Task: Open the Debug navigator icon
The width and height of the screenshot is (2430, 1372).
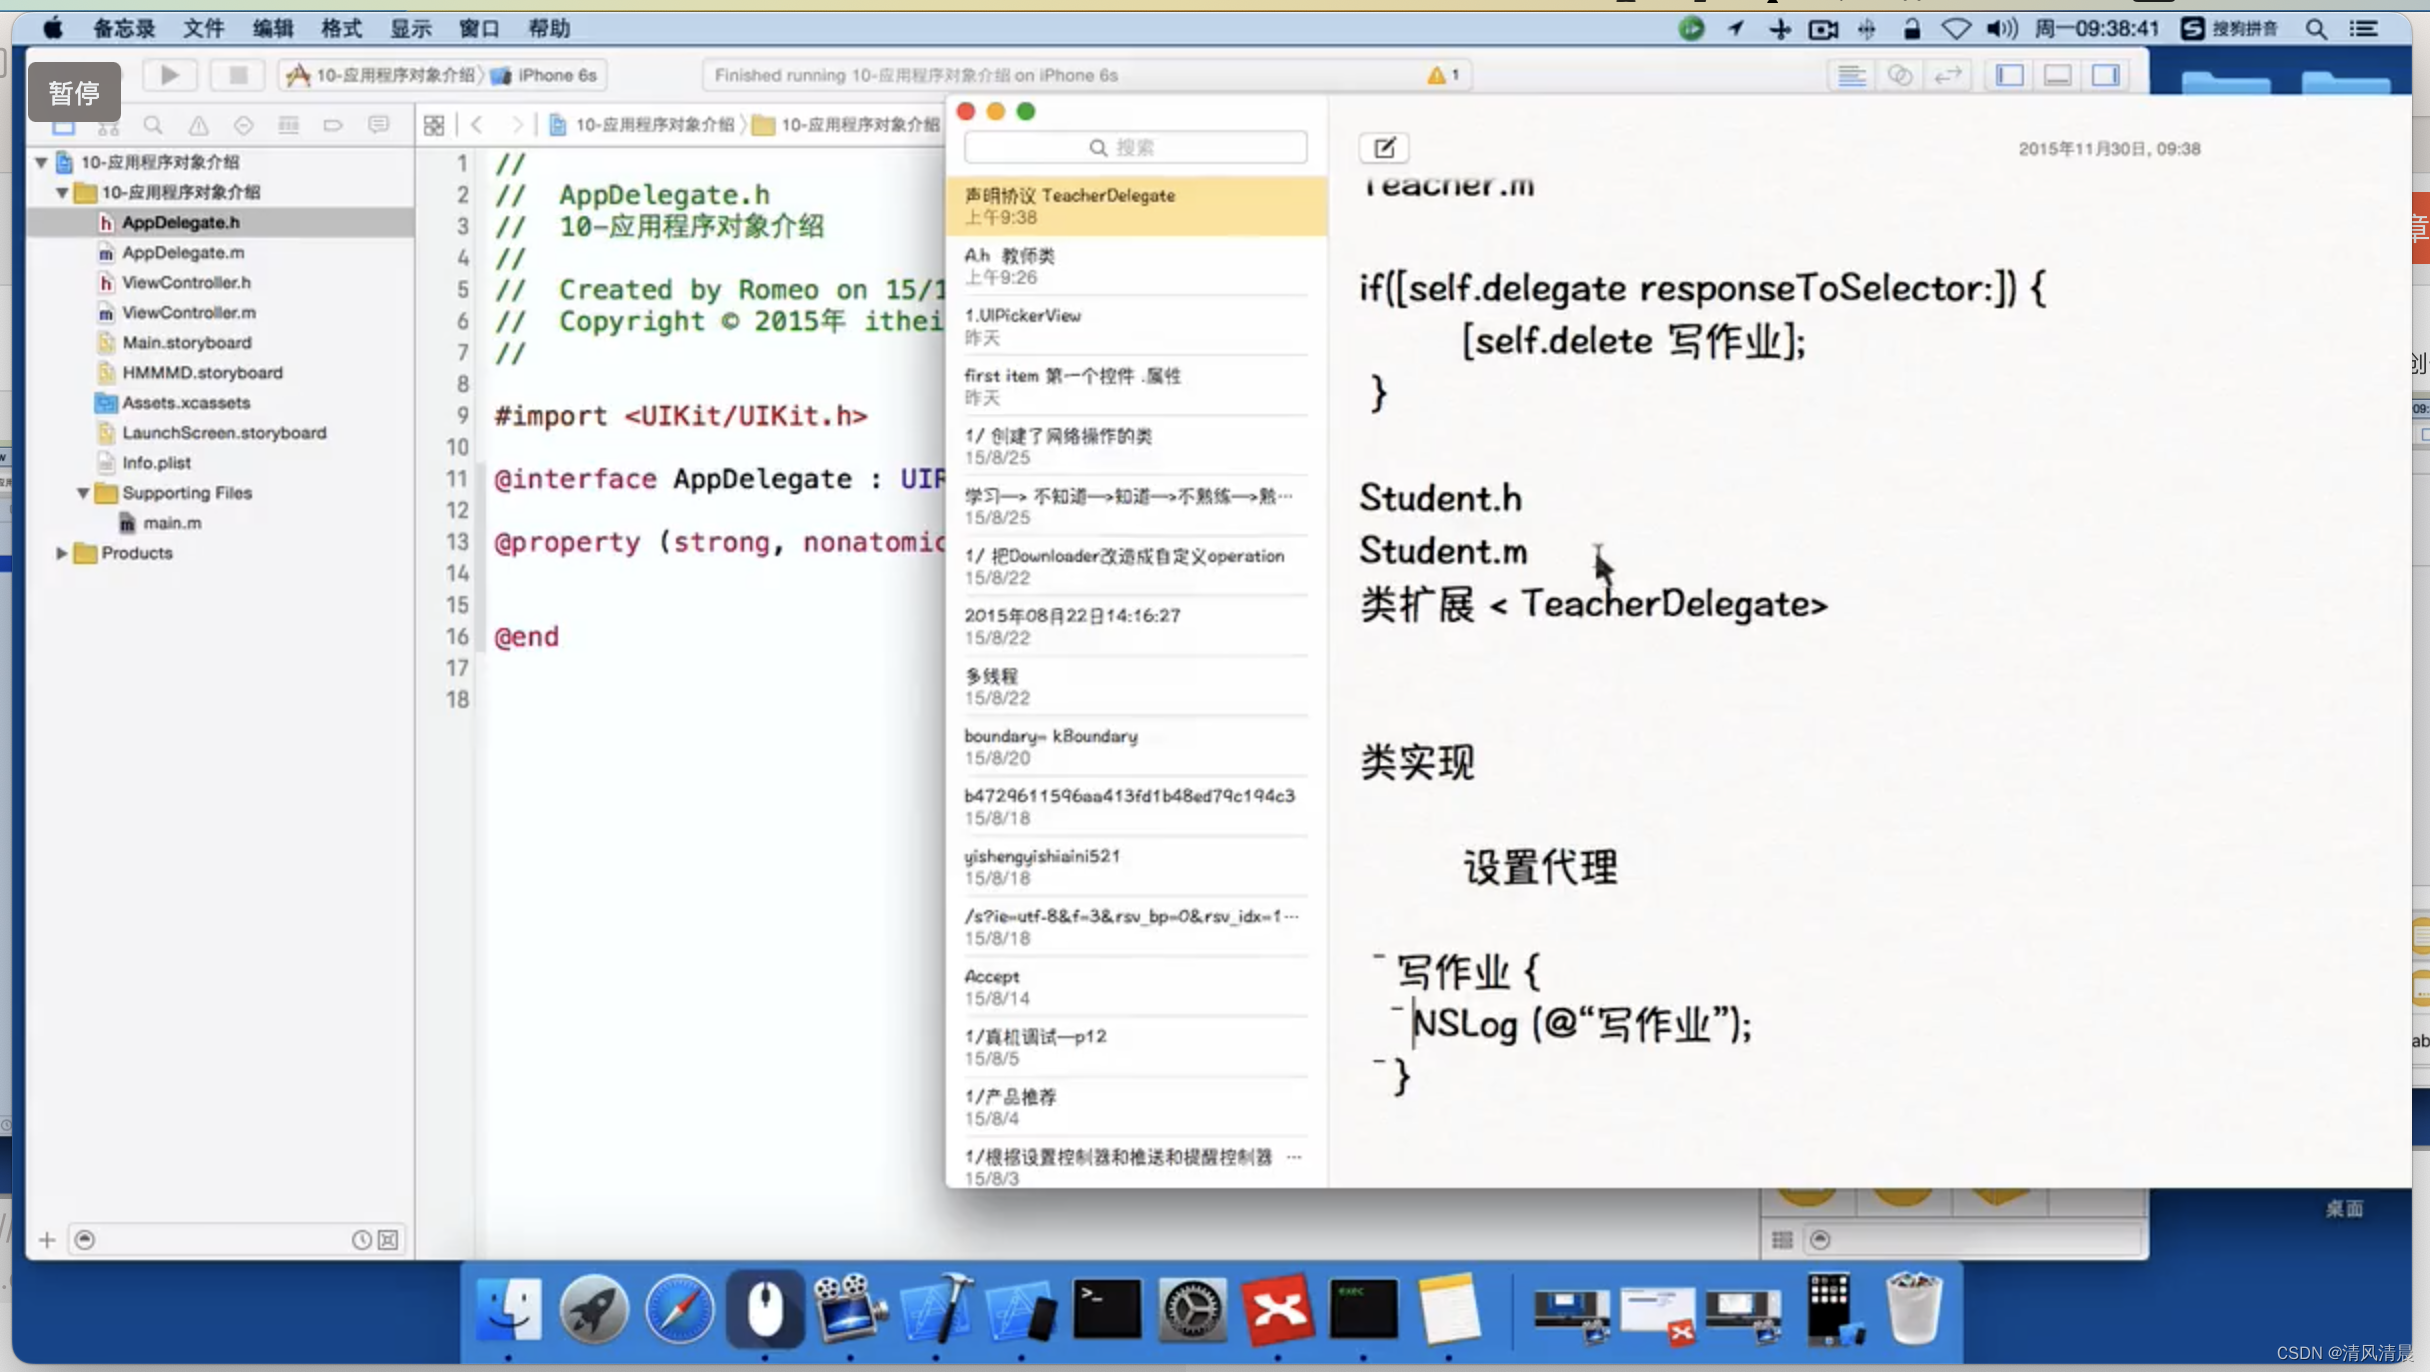Action: pyautogui.click(x=288, y=125)
